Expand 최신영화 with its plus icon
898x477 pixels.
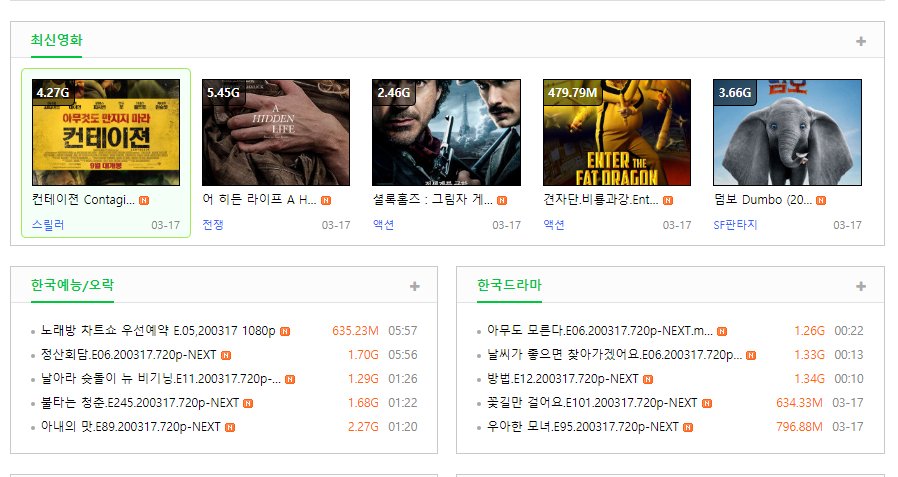point(860,41)
